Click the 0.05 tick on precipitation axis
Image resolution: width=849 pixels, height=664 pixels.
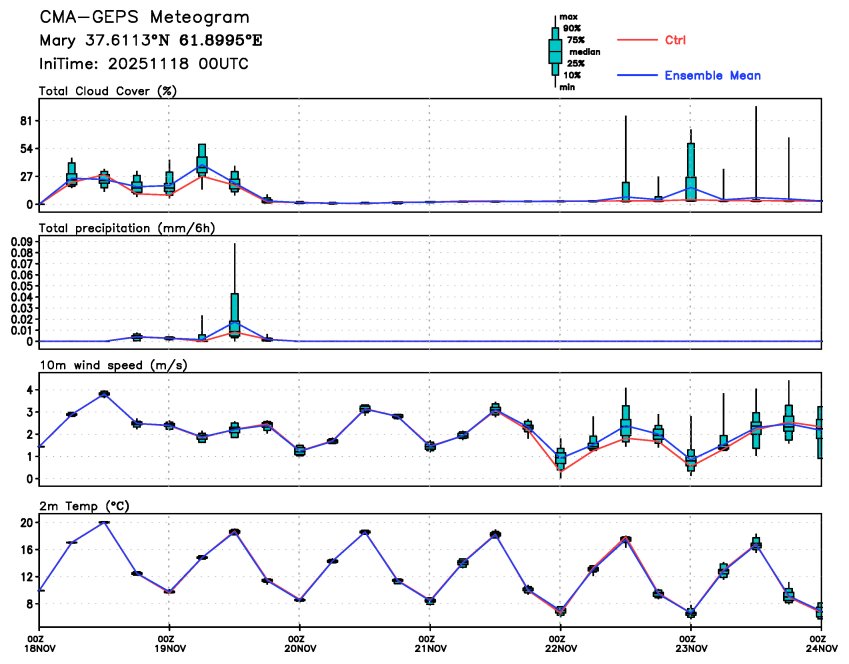tap(22, 286)
